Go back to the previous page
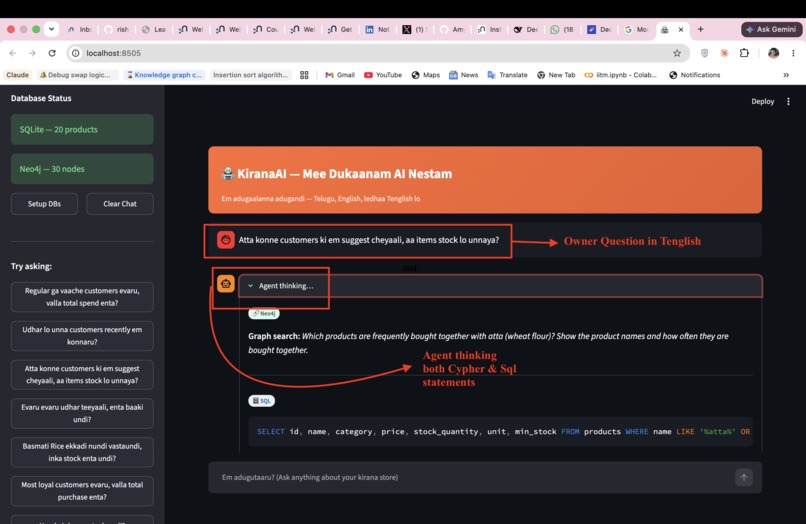This screenshot has height=524, width=806. [x=13, y=53]
